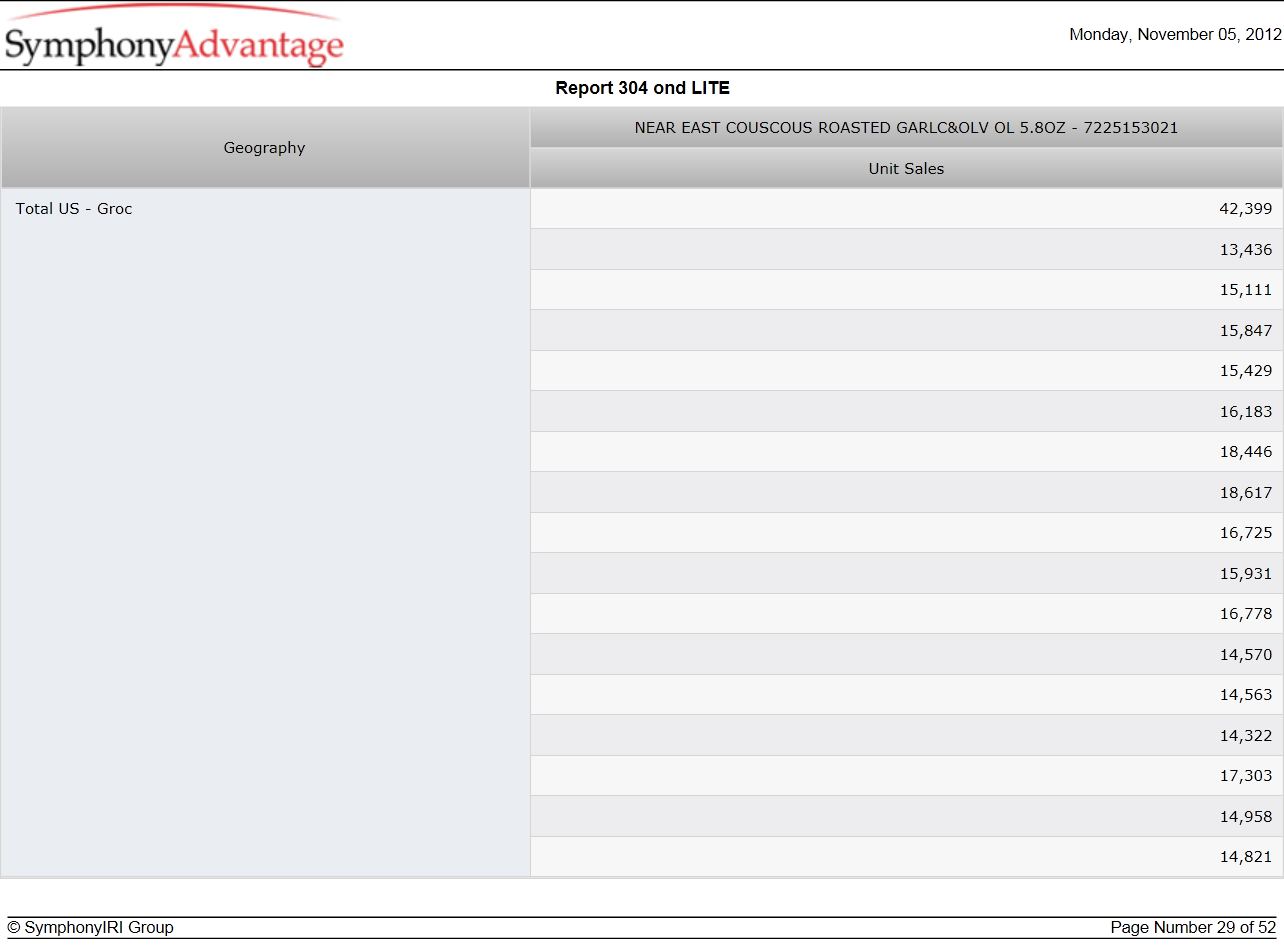Click the © SymphonyIRI Group footer text
This screenshot has height=946, width=1284.
[91, 928]
